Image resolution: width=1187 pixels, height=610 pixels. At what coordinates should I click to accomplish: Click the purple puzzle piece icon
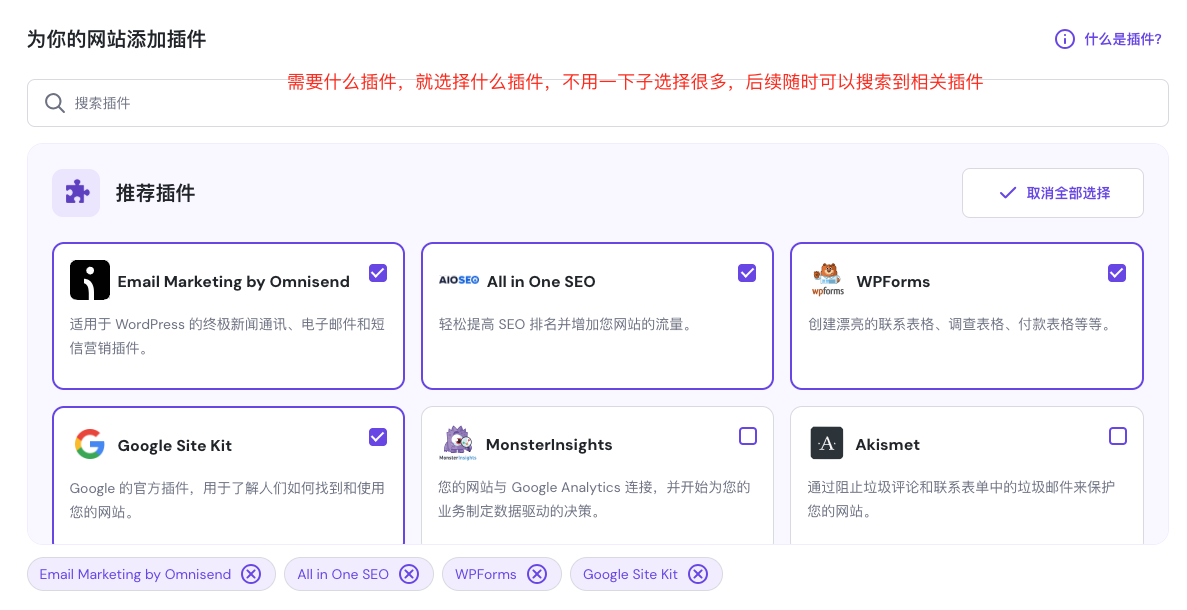[x=76, y=193]
